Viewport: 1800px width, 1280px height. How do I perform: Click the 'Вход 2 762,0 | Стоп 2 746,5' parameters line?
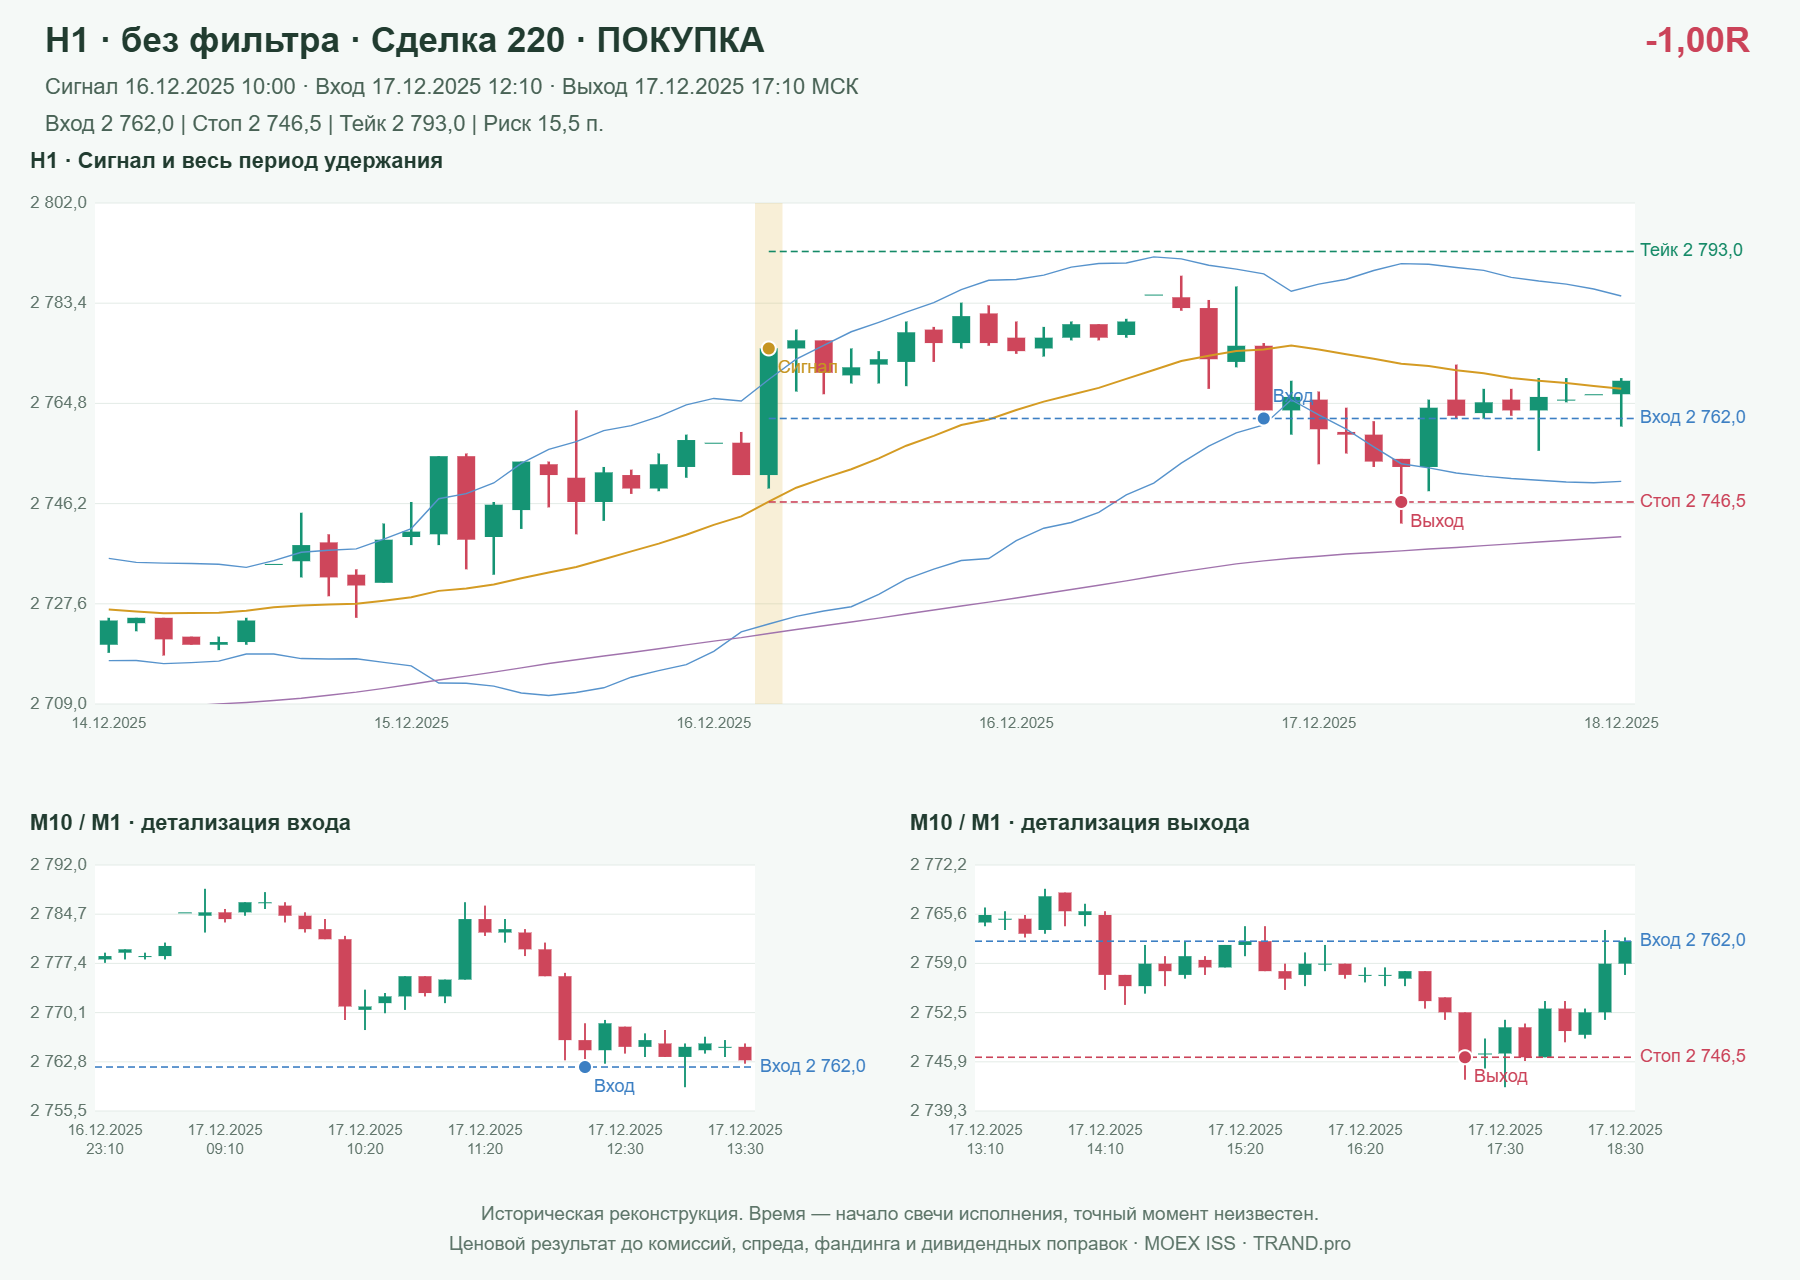point(325,124)
